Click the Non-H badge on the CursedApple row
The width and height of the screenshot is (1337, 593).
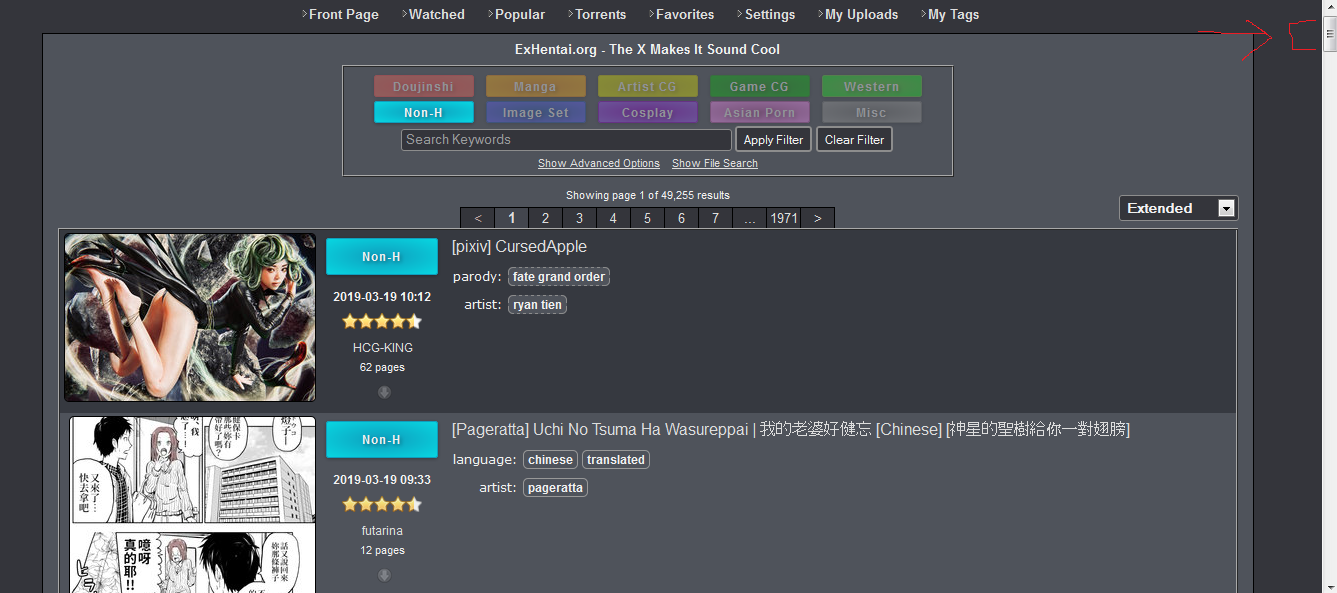(382, 257)
